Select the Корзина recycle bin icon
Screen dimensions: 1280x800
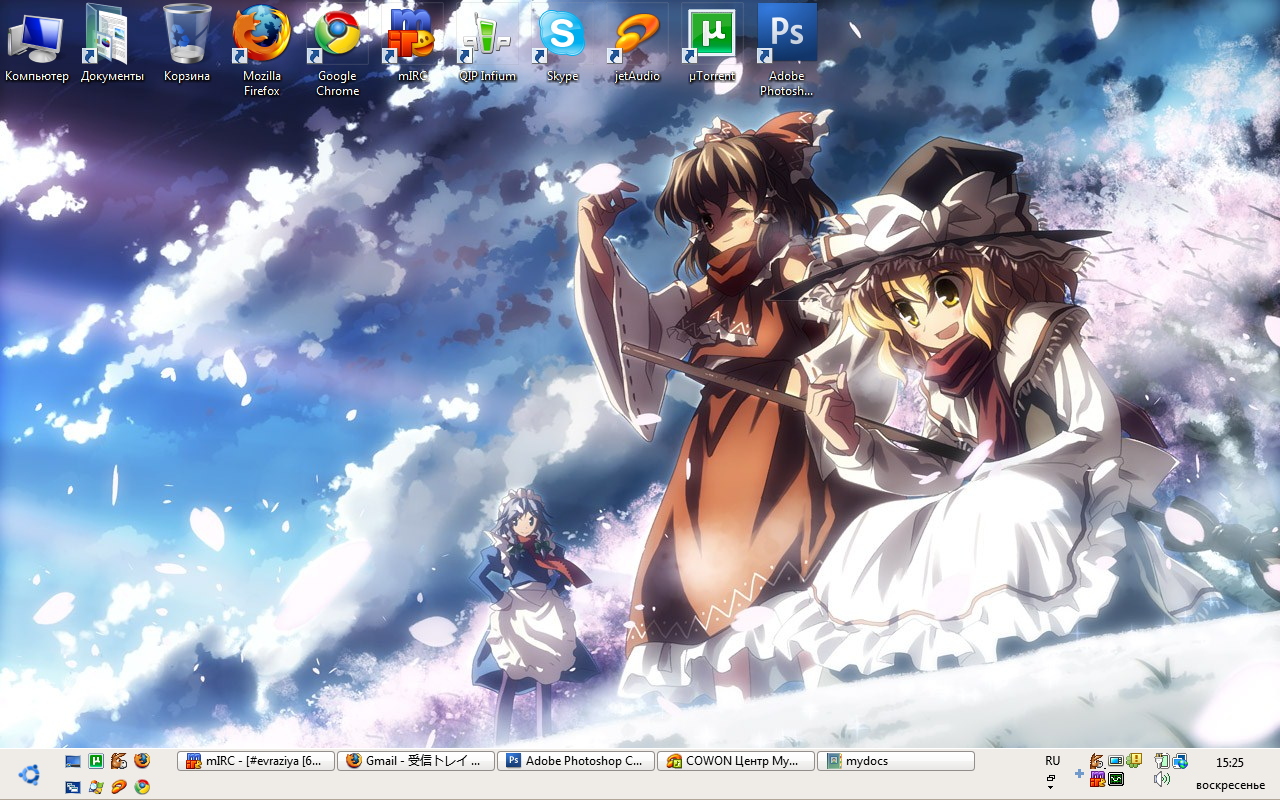click(x=187, y=45)
